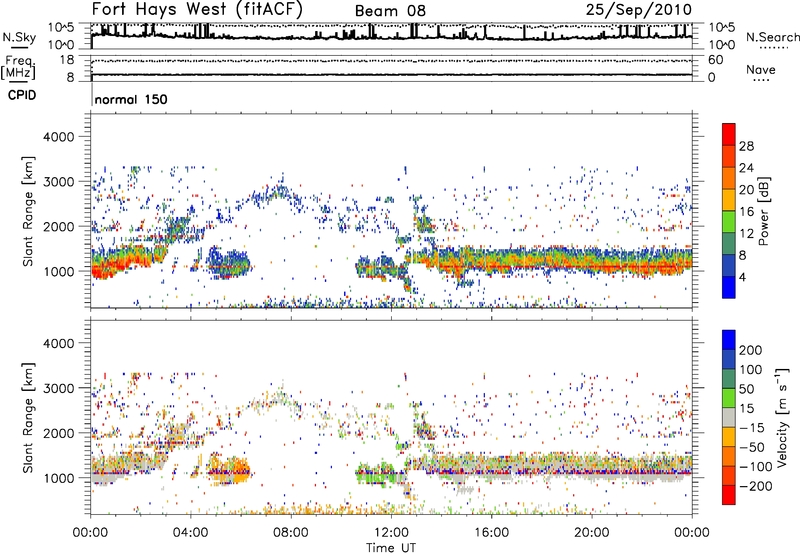The height and width of the screenshot is (554, 800).
Task: Click the date '25/Sep/2010'
Action: coord(639,10)
